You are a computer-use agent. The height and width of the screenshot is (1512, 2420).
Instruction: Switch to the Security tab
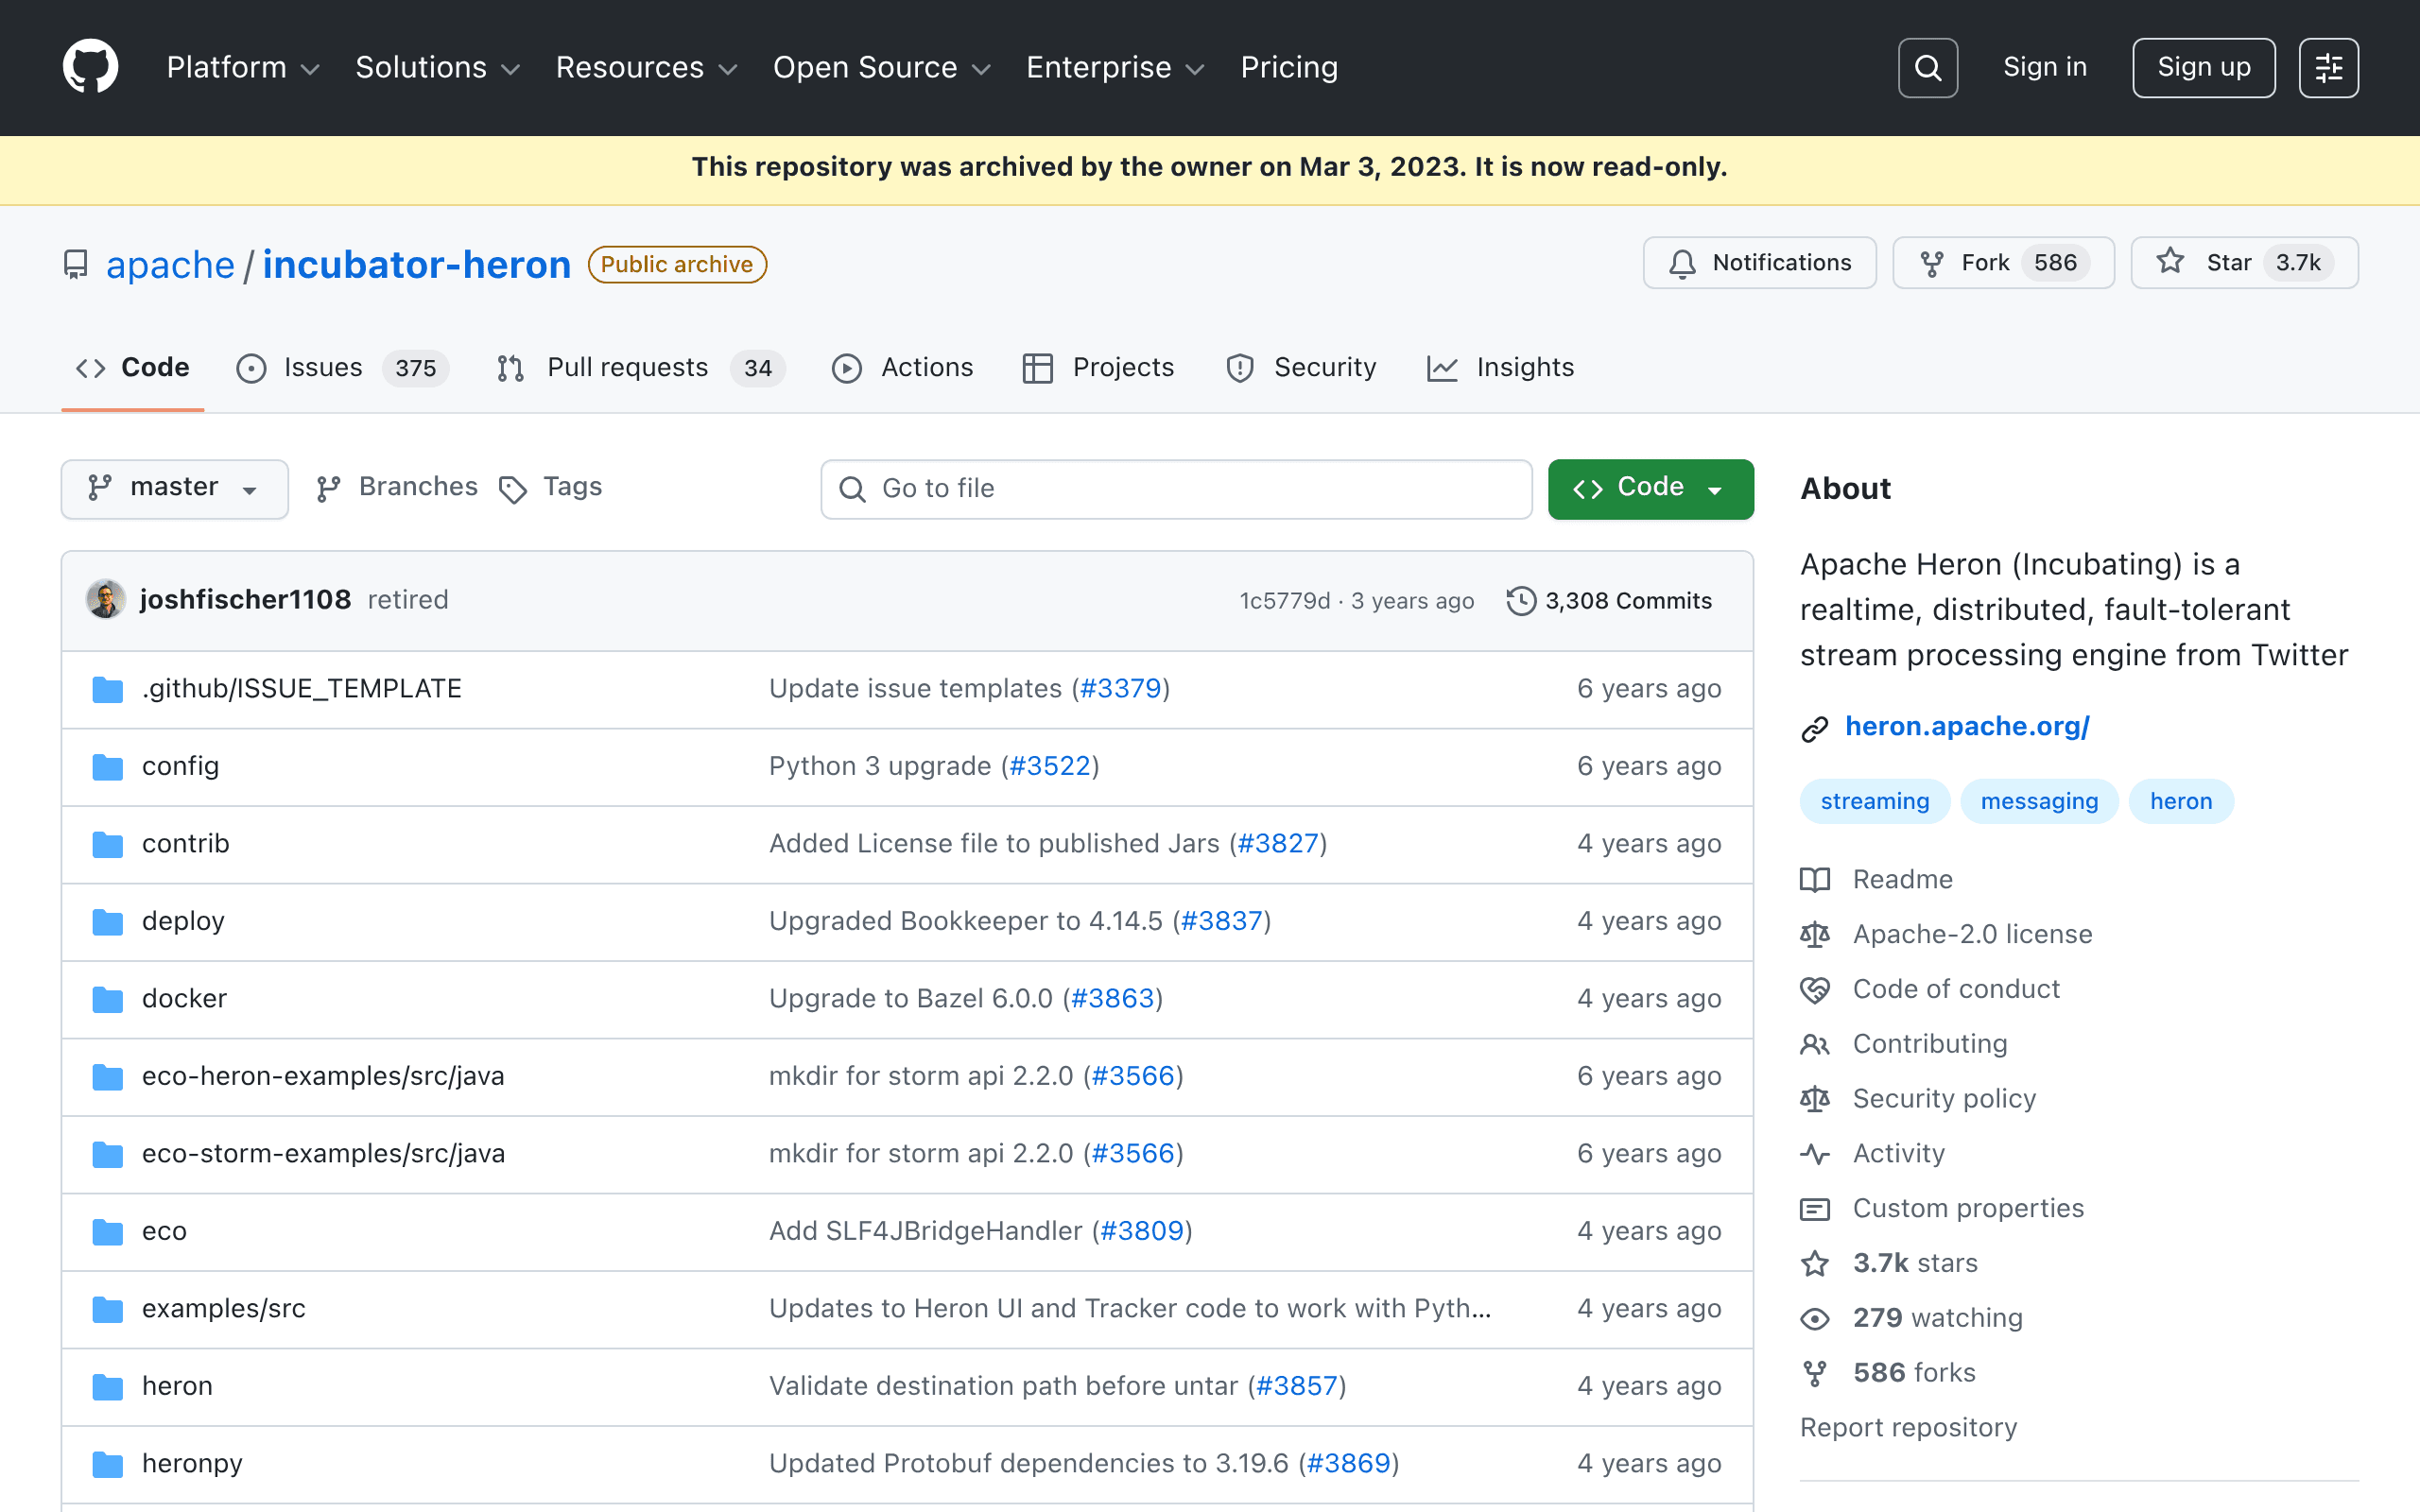click(x=1301, y=367)
